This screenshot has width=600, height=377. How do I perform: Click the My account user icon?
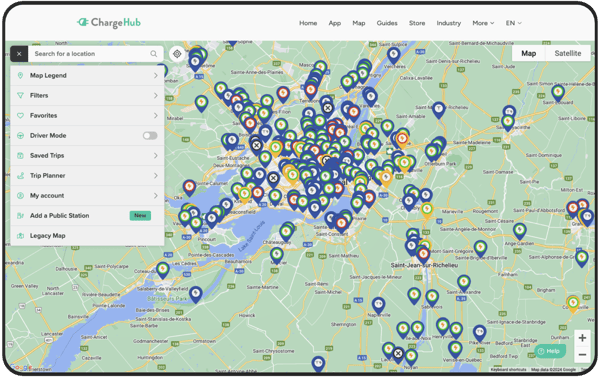tap(21, 196)
